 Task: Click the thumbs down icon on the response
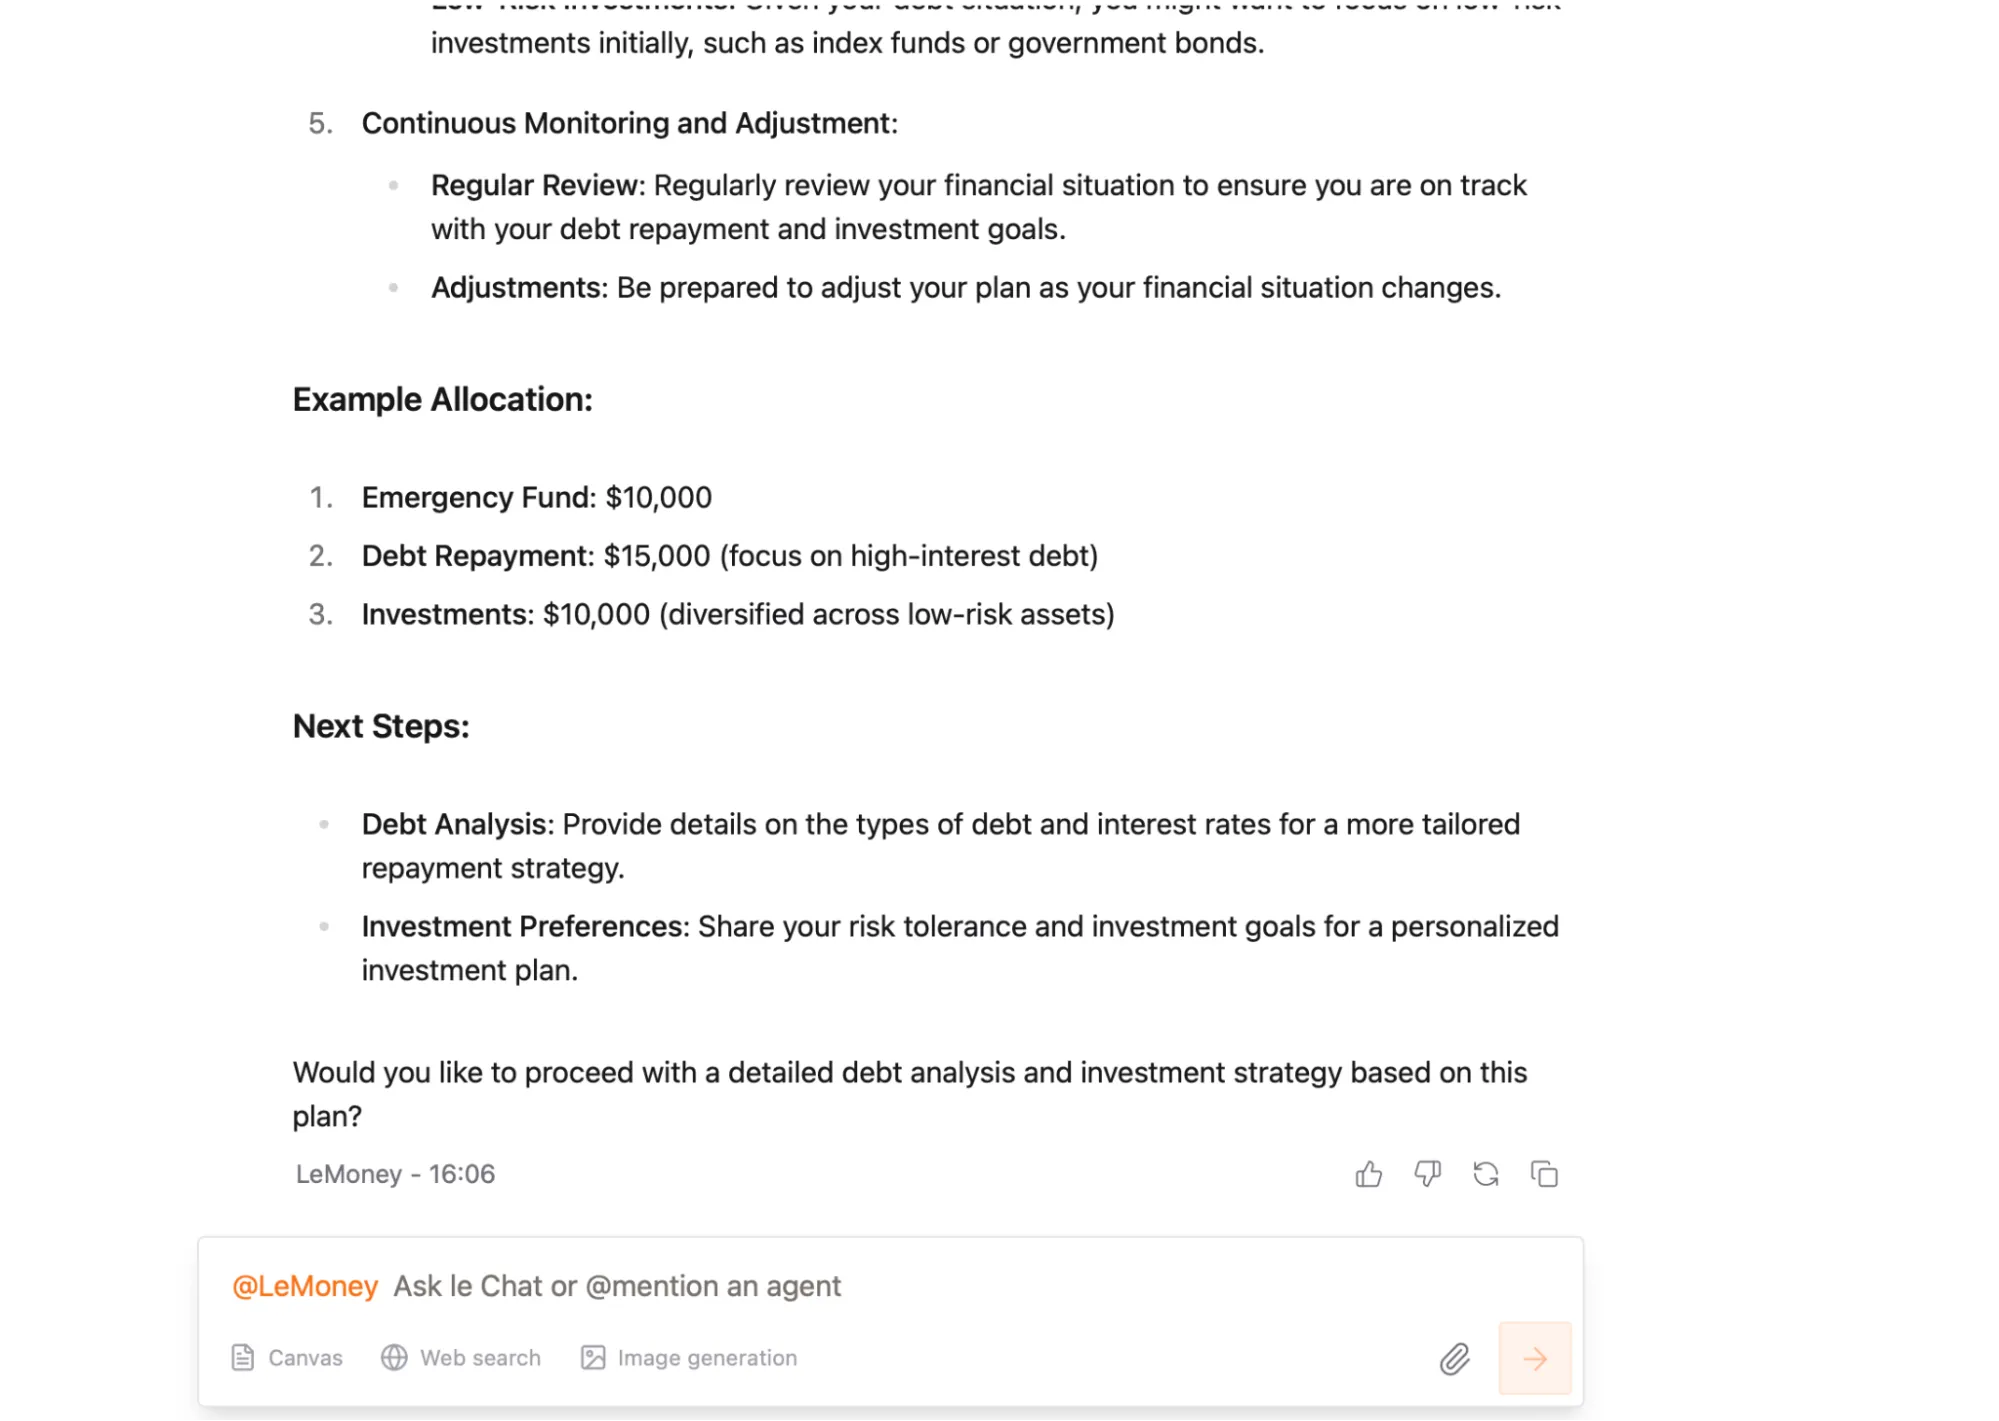tap(1427, 1174)
